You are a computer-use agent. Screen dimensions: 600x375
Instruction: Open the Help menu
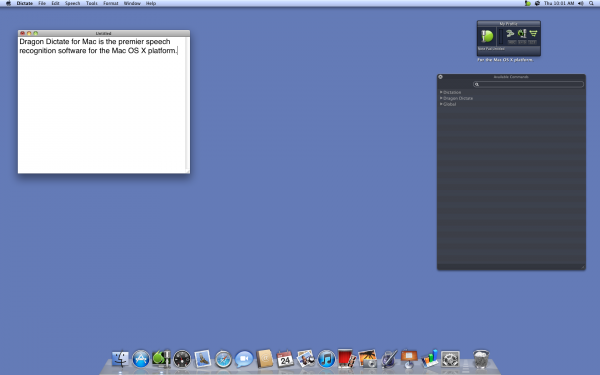click(x=151, y=3)
